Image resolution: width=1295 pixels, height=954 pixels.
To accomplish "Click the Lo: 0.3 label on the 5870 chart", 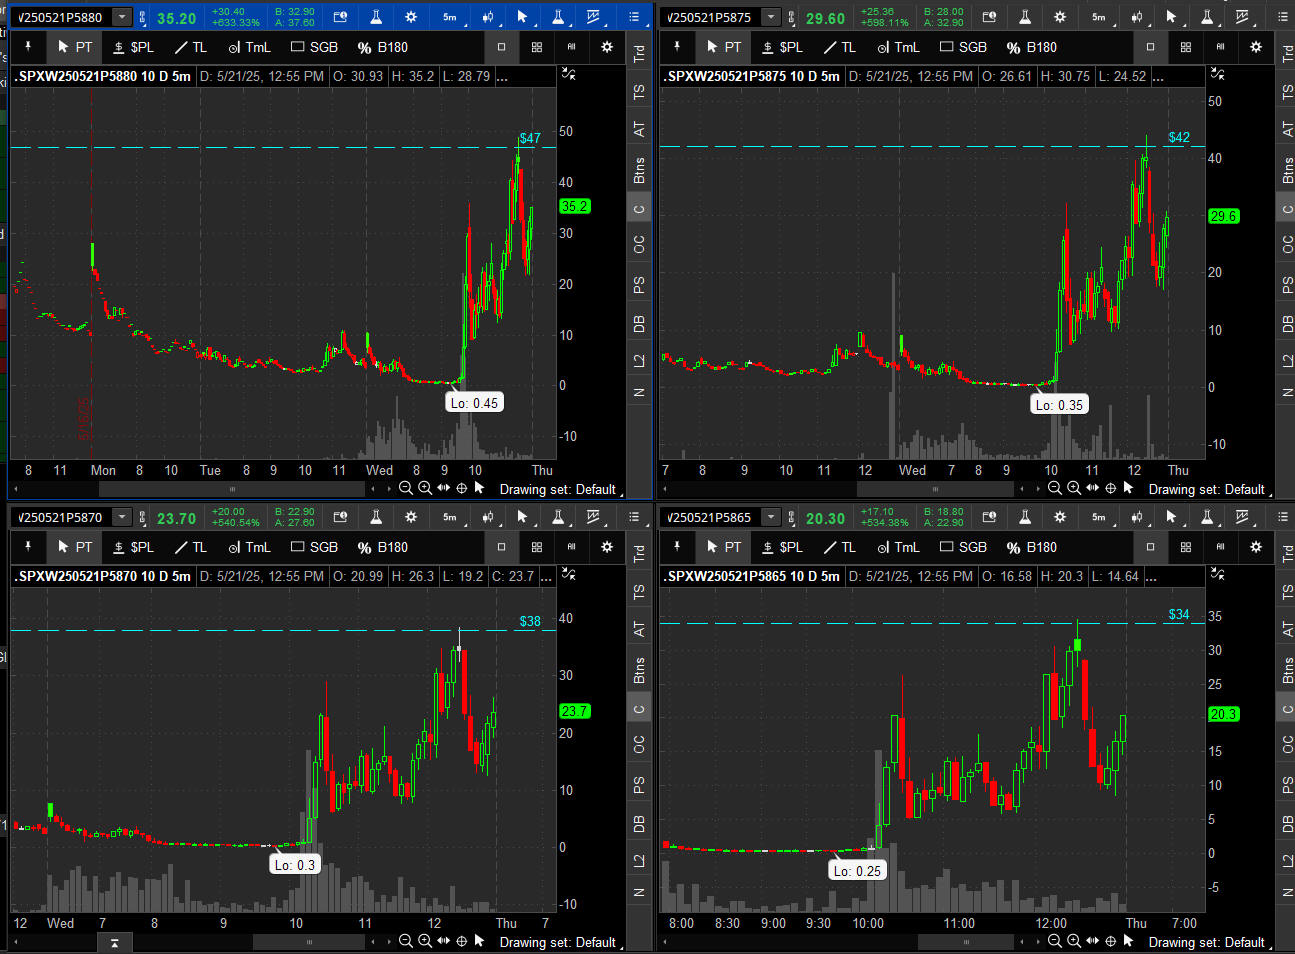I will coord(295,865).
